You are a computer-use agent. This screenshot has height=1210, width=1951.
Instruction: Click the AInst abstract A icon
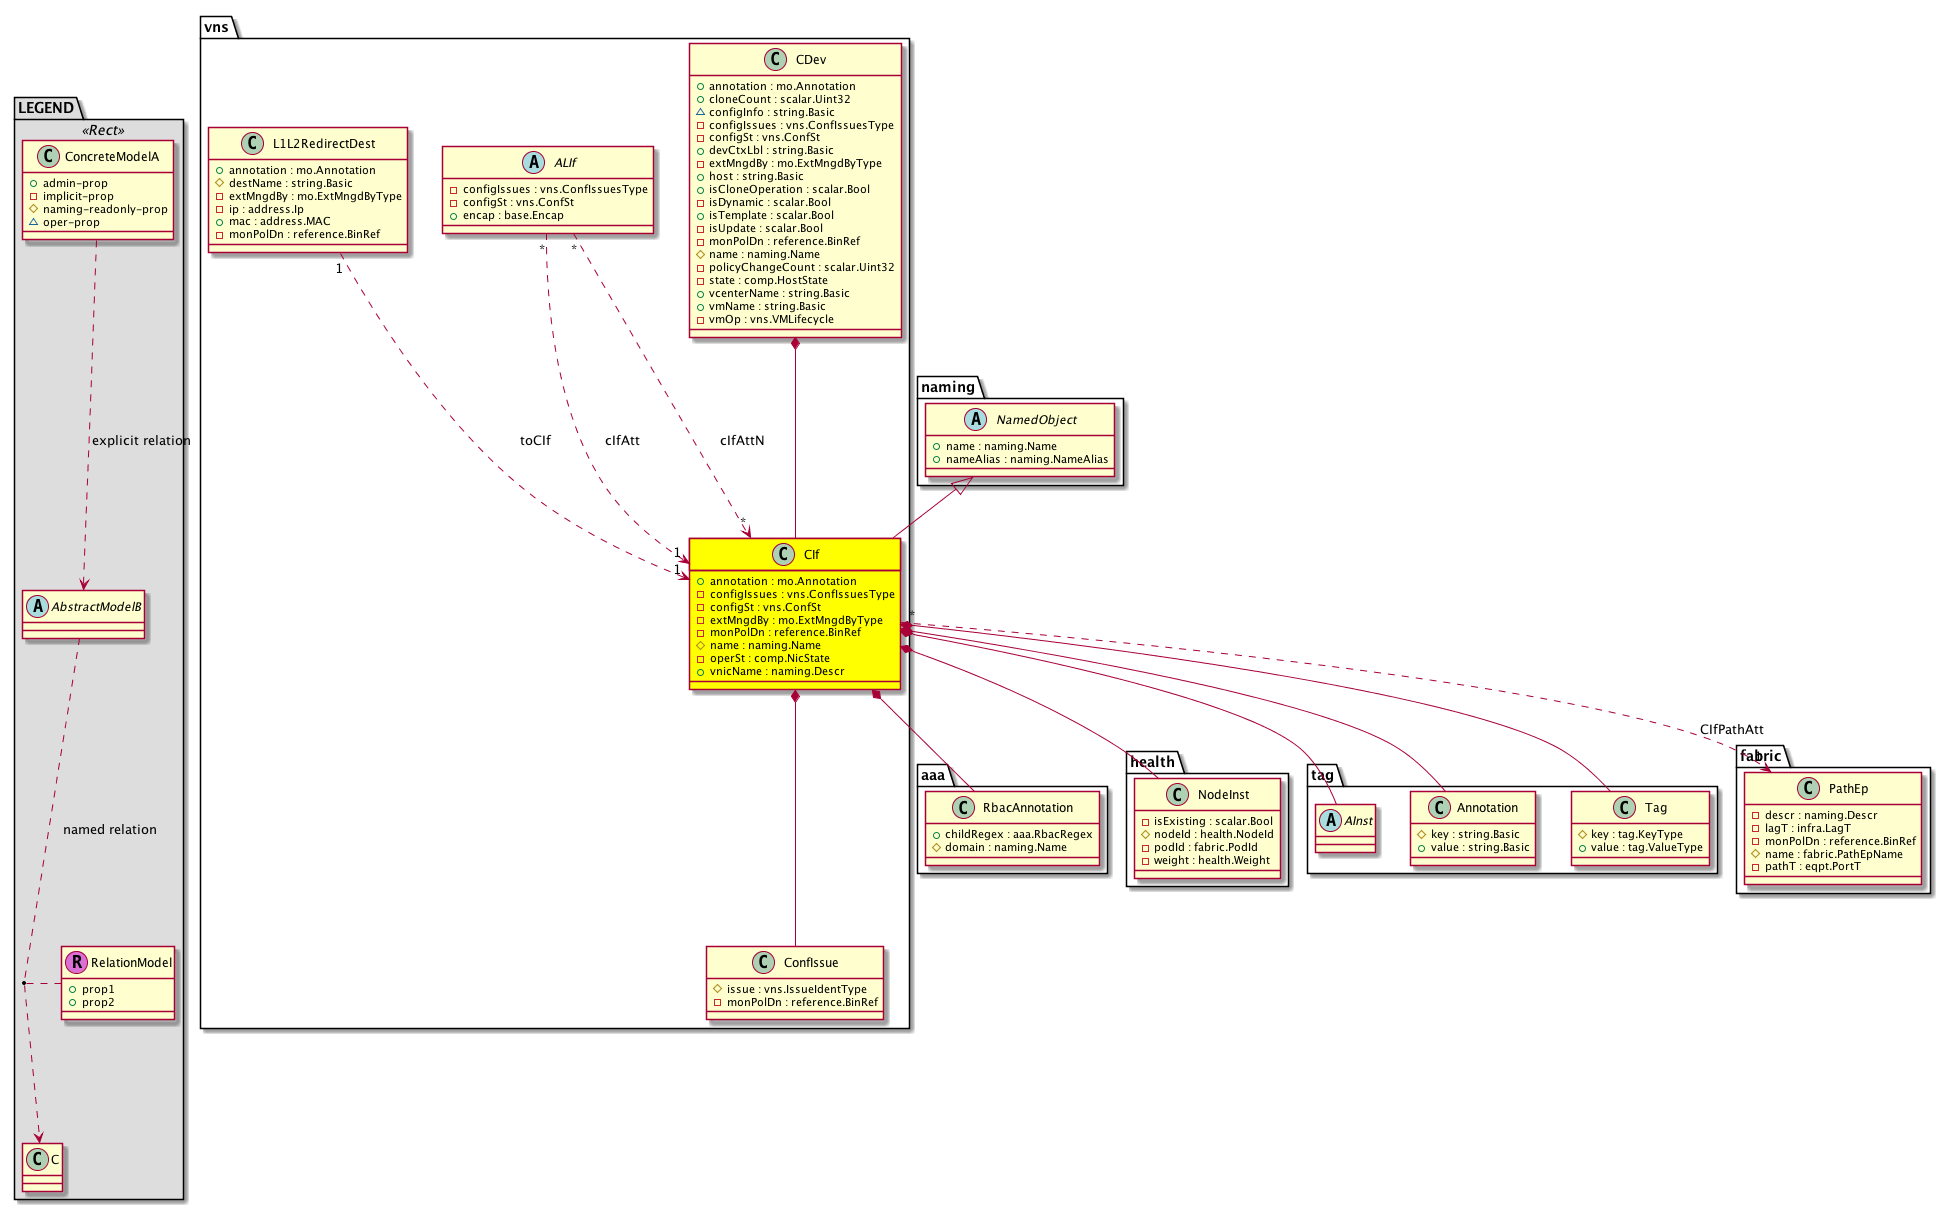click(1330, 821)
